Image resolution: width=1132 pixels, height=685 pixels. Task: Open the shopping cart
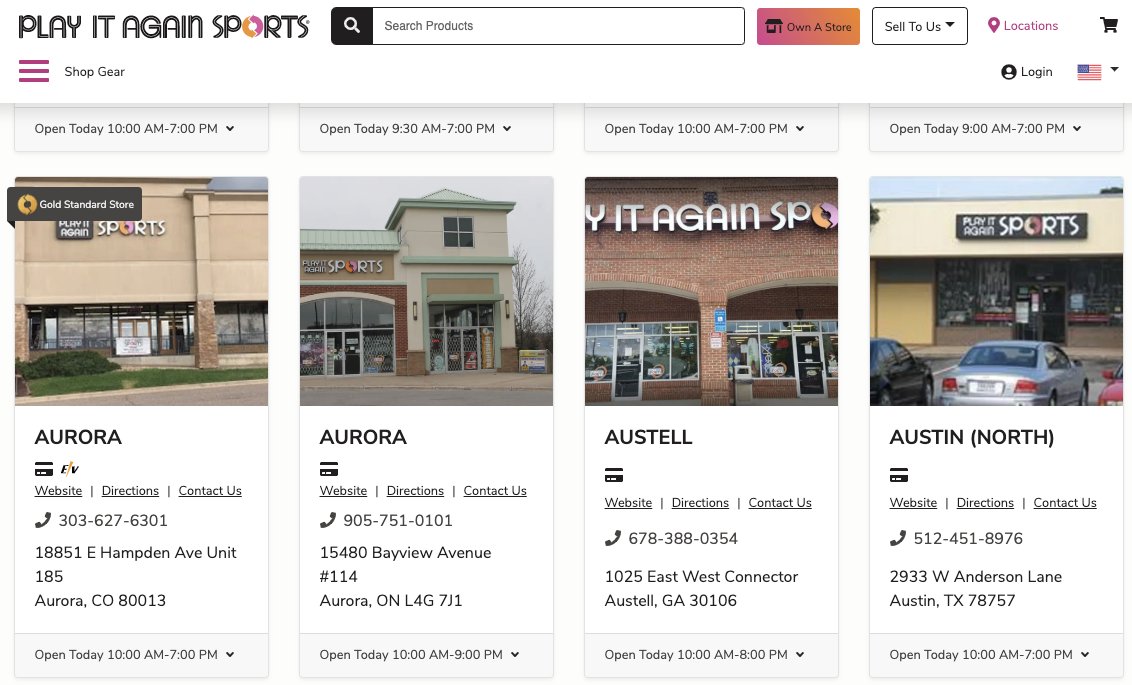pos(1108,25)
